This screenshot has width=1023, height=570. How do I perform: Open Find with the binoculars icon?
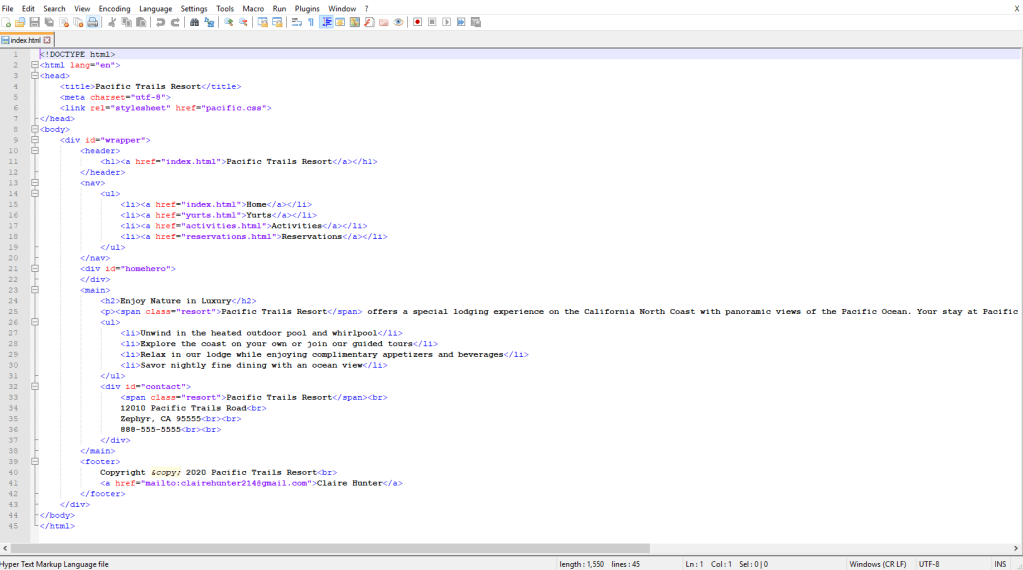[x=195, y=22]
